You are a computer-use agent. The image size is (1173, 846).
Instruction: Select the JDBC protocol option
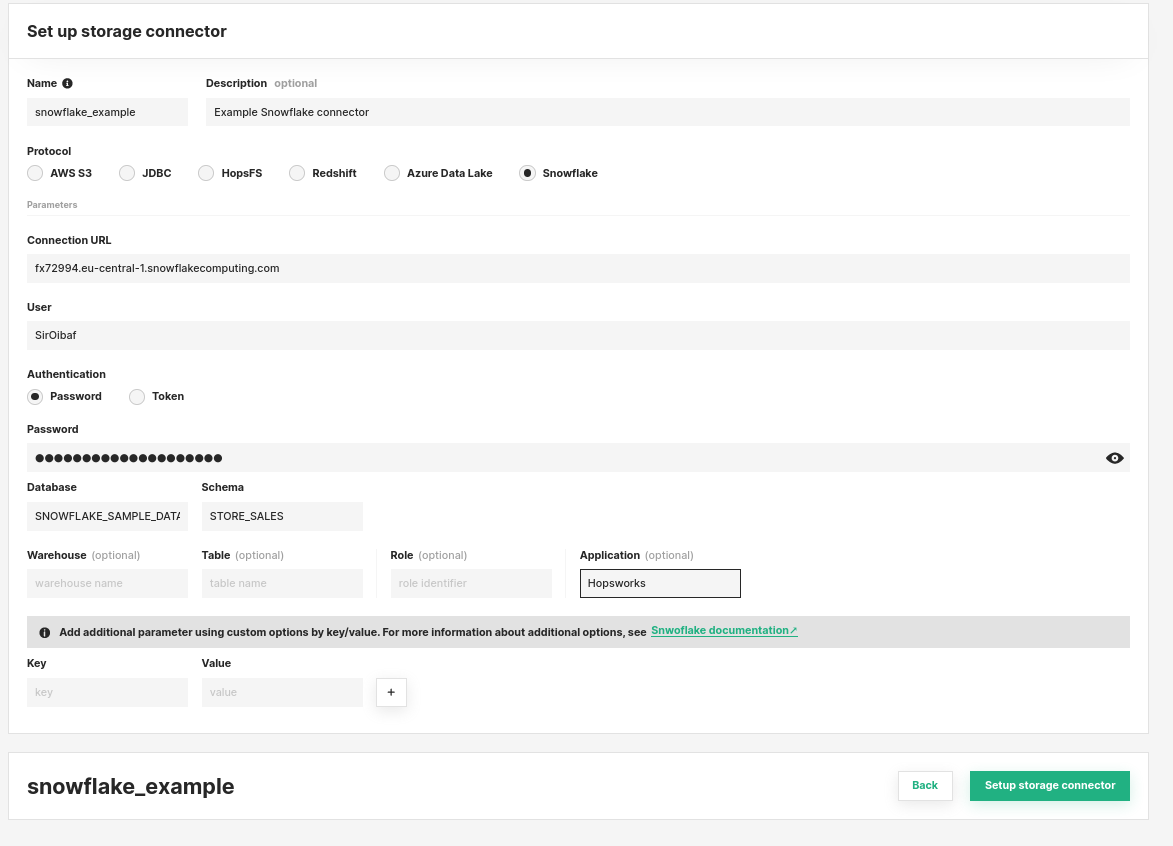(127, 173)
